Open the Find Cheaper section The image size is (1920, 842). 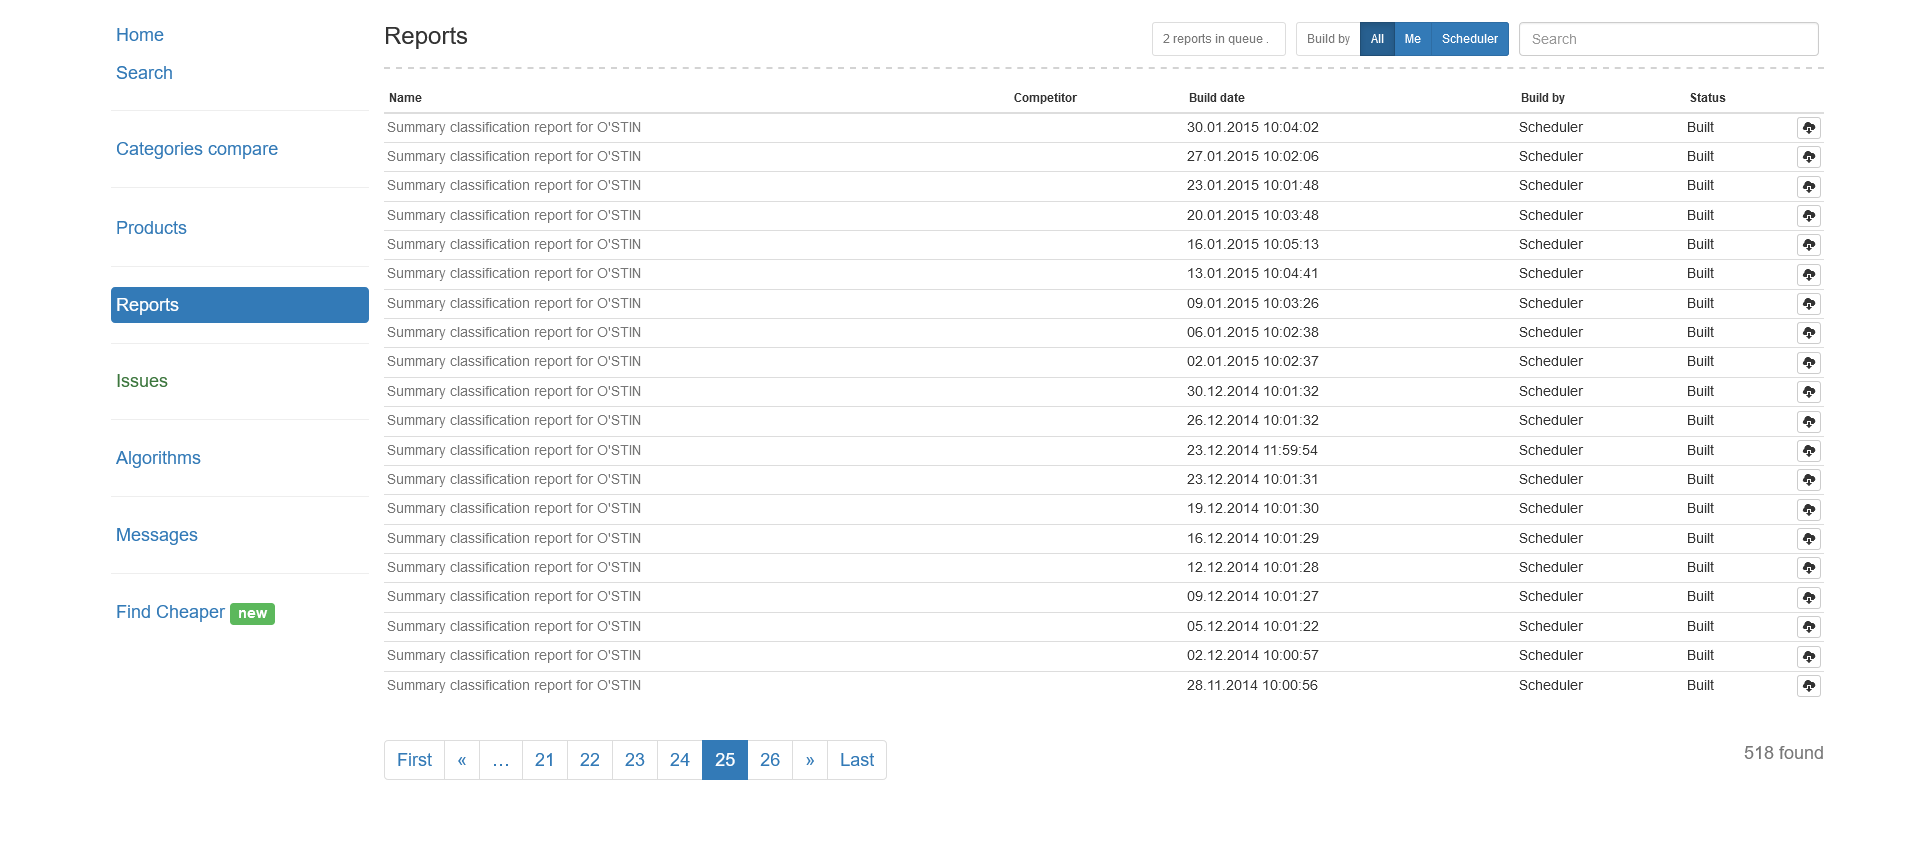click(x=170, y=612)
